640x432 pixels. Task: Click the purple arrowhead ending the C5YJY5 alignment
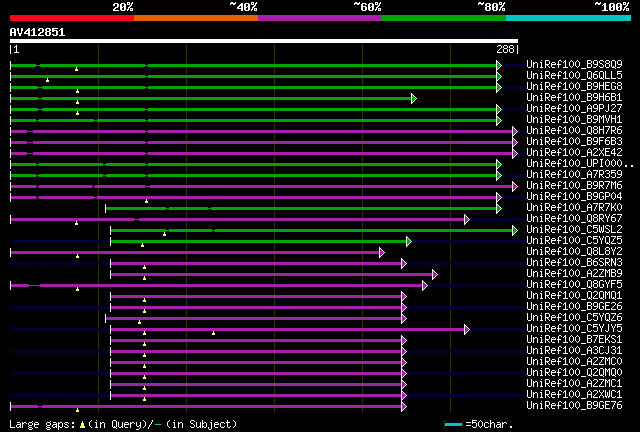467,330
